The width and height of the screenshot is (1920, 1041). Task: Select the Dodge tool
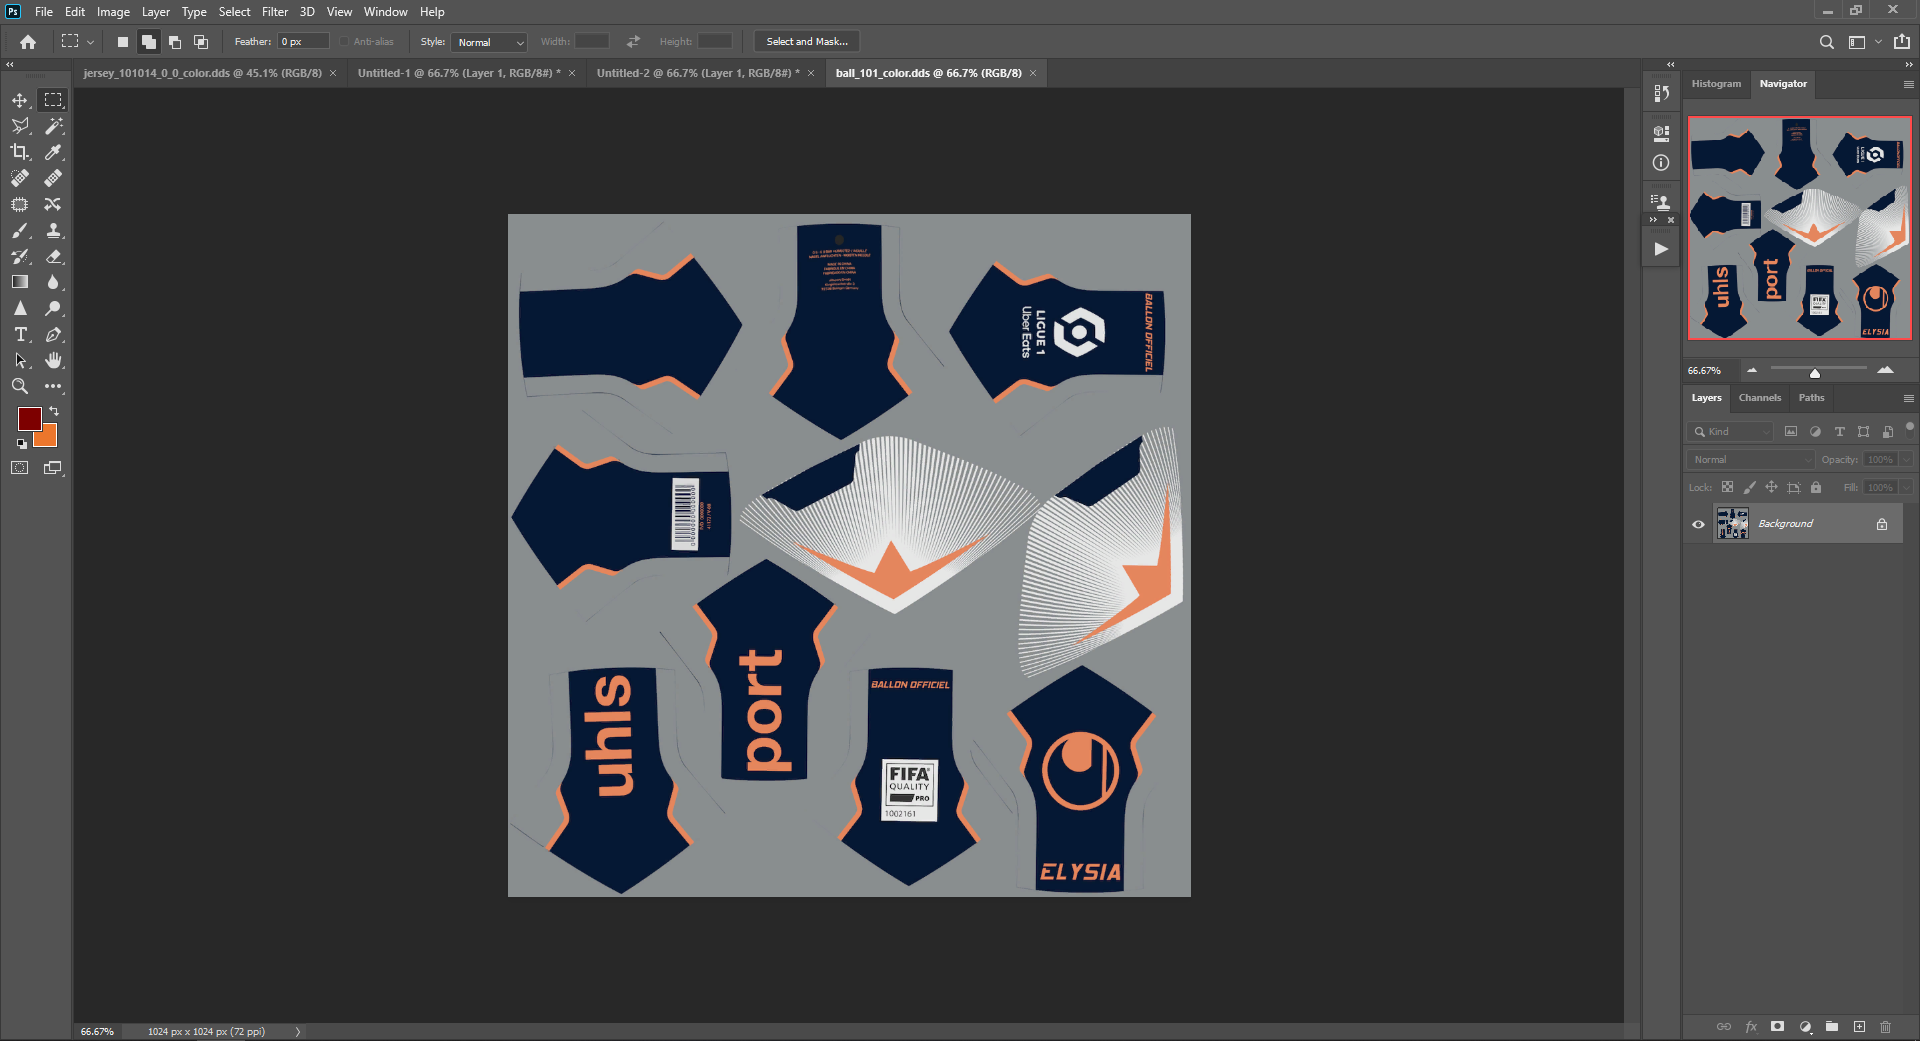click(53, 308)
